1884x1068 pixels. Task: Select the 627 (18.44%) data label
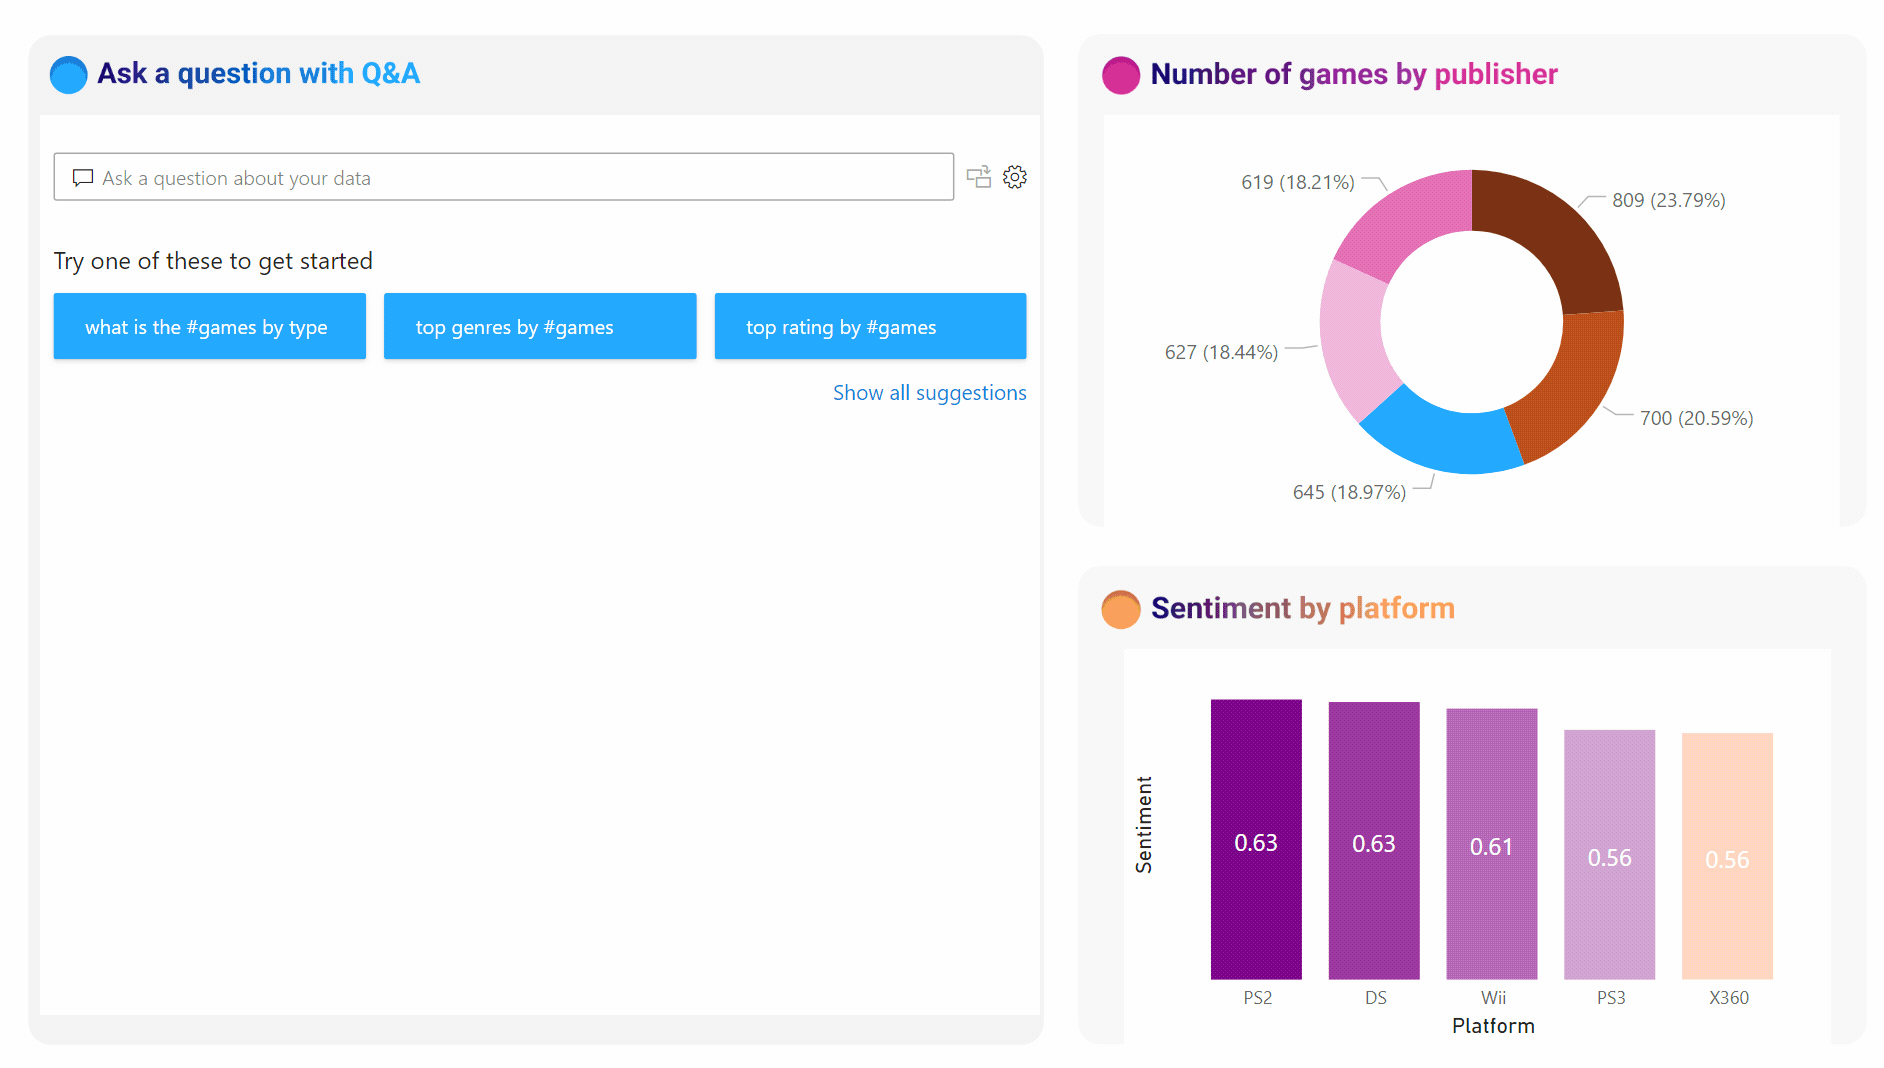click(x=1221, y=351)
